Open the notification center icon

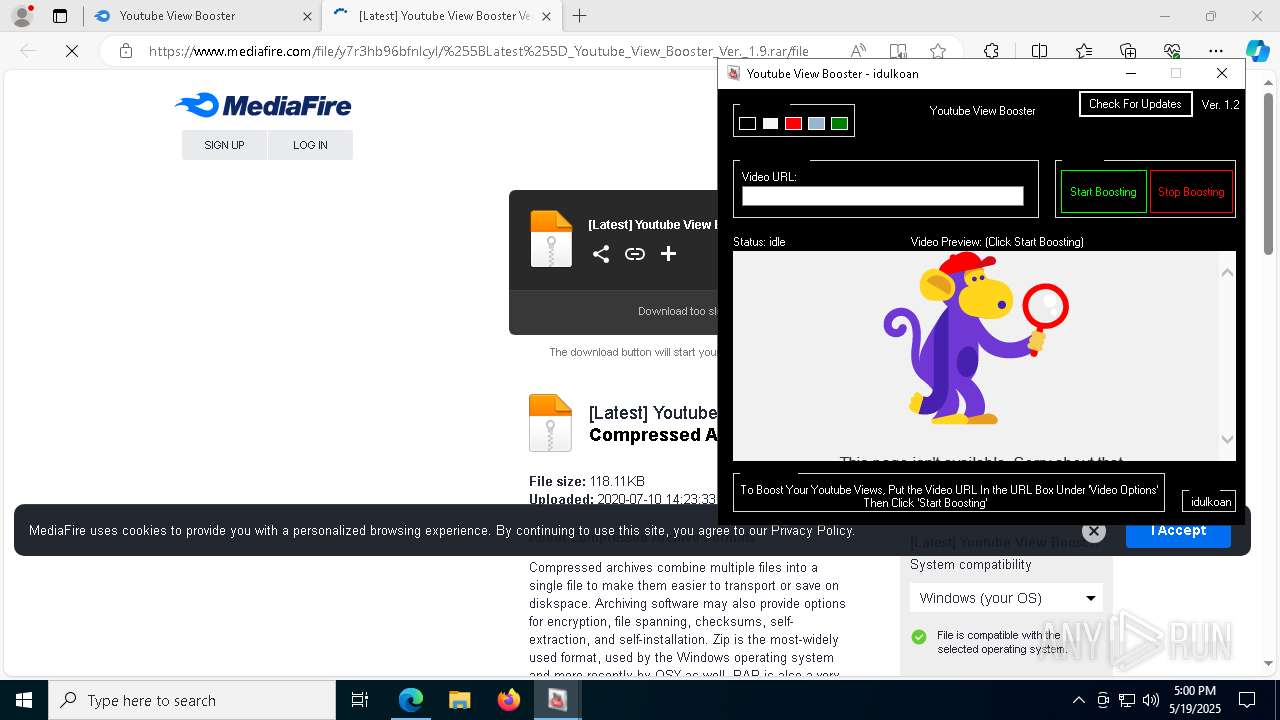tap(1247, 700)
